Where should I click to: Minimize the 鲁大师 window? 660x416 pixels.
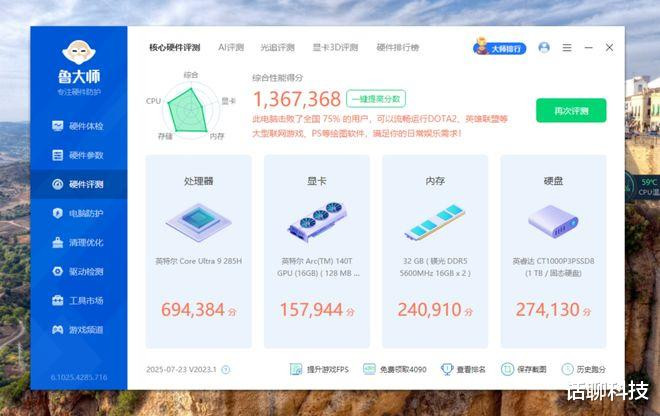588,48
